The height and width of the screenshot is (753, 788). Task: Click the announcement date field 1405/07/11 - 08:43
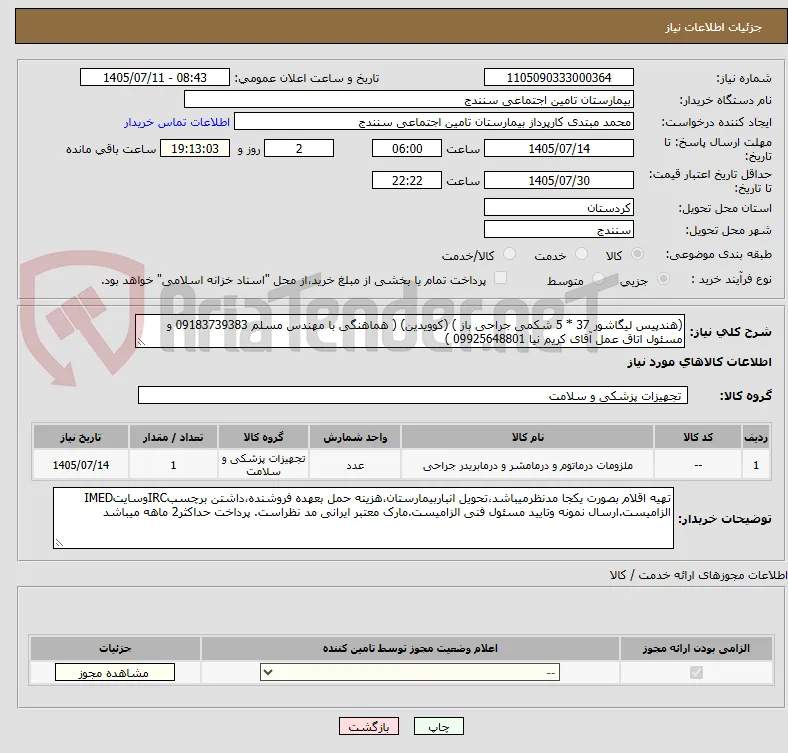155,77
